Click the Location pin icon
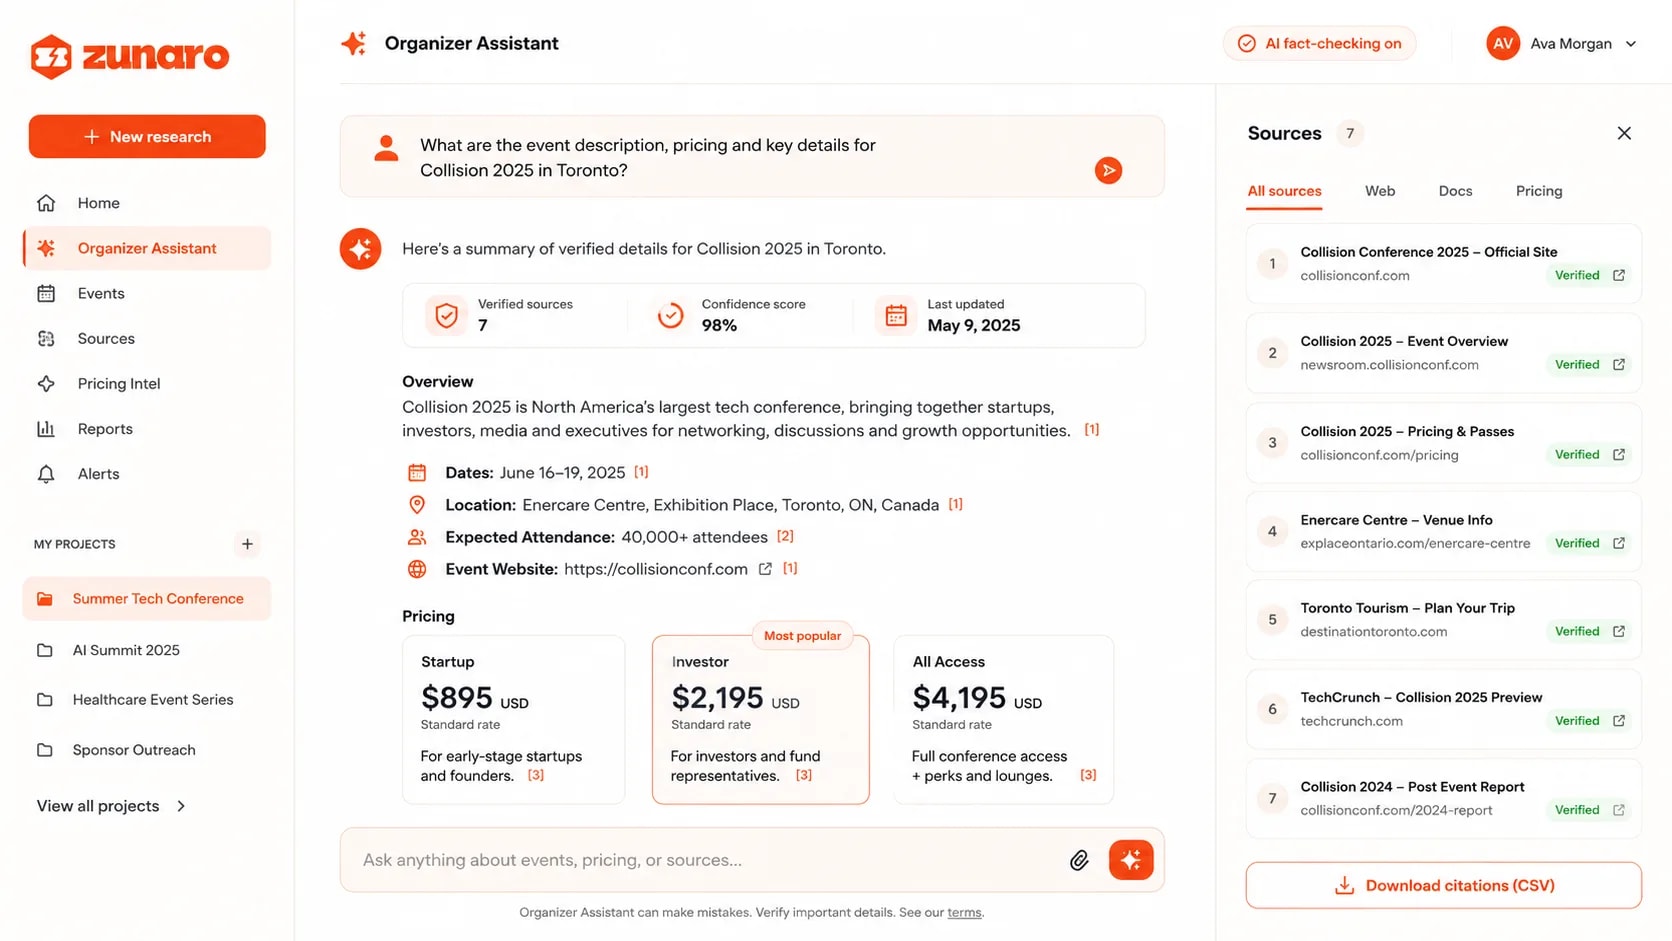The width and height of the screenshot is (1672, 941). (417, 505)
